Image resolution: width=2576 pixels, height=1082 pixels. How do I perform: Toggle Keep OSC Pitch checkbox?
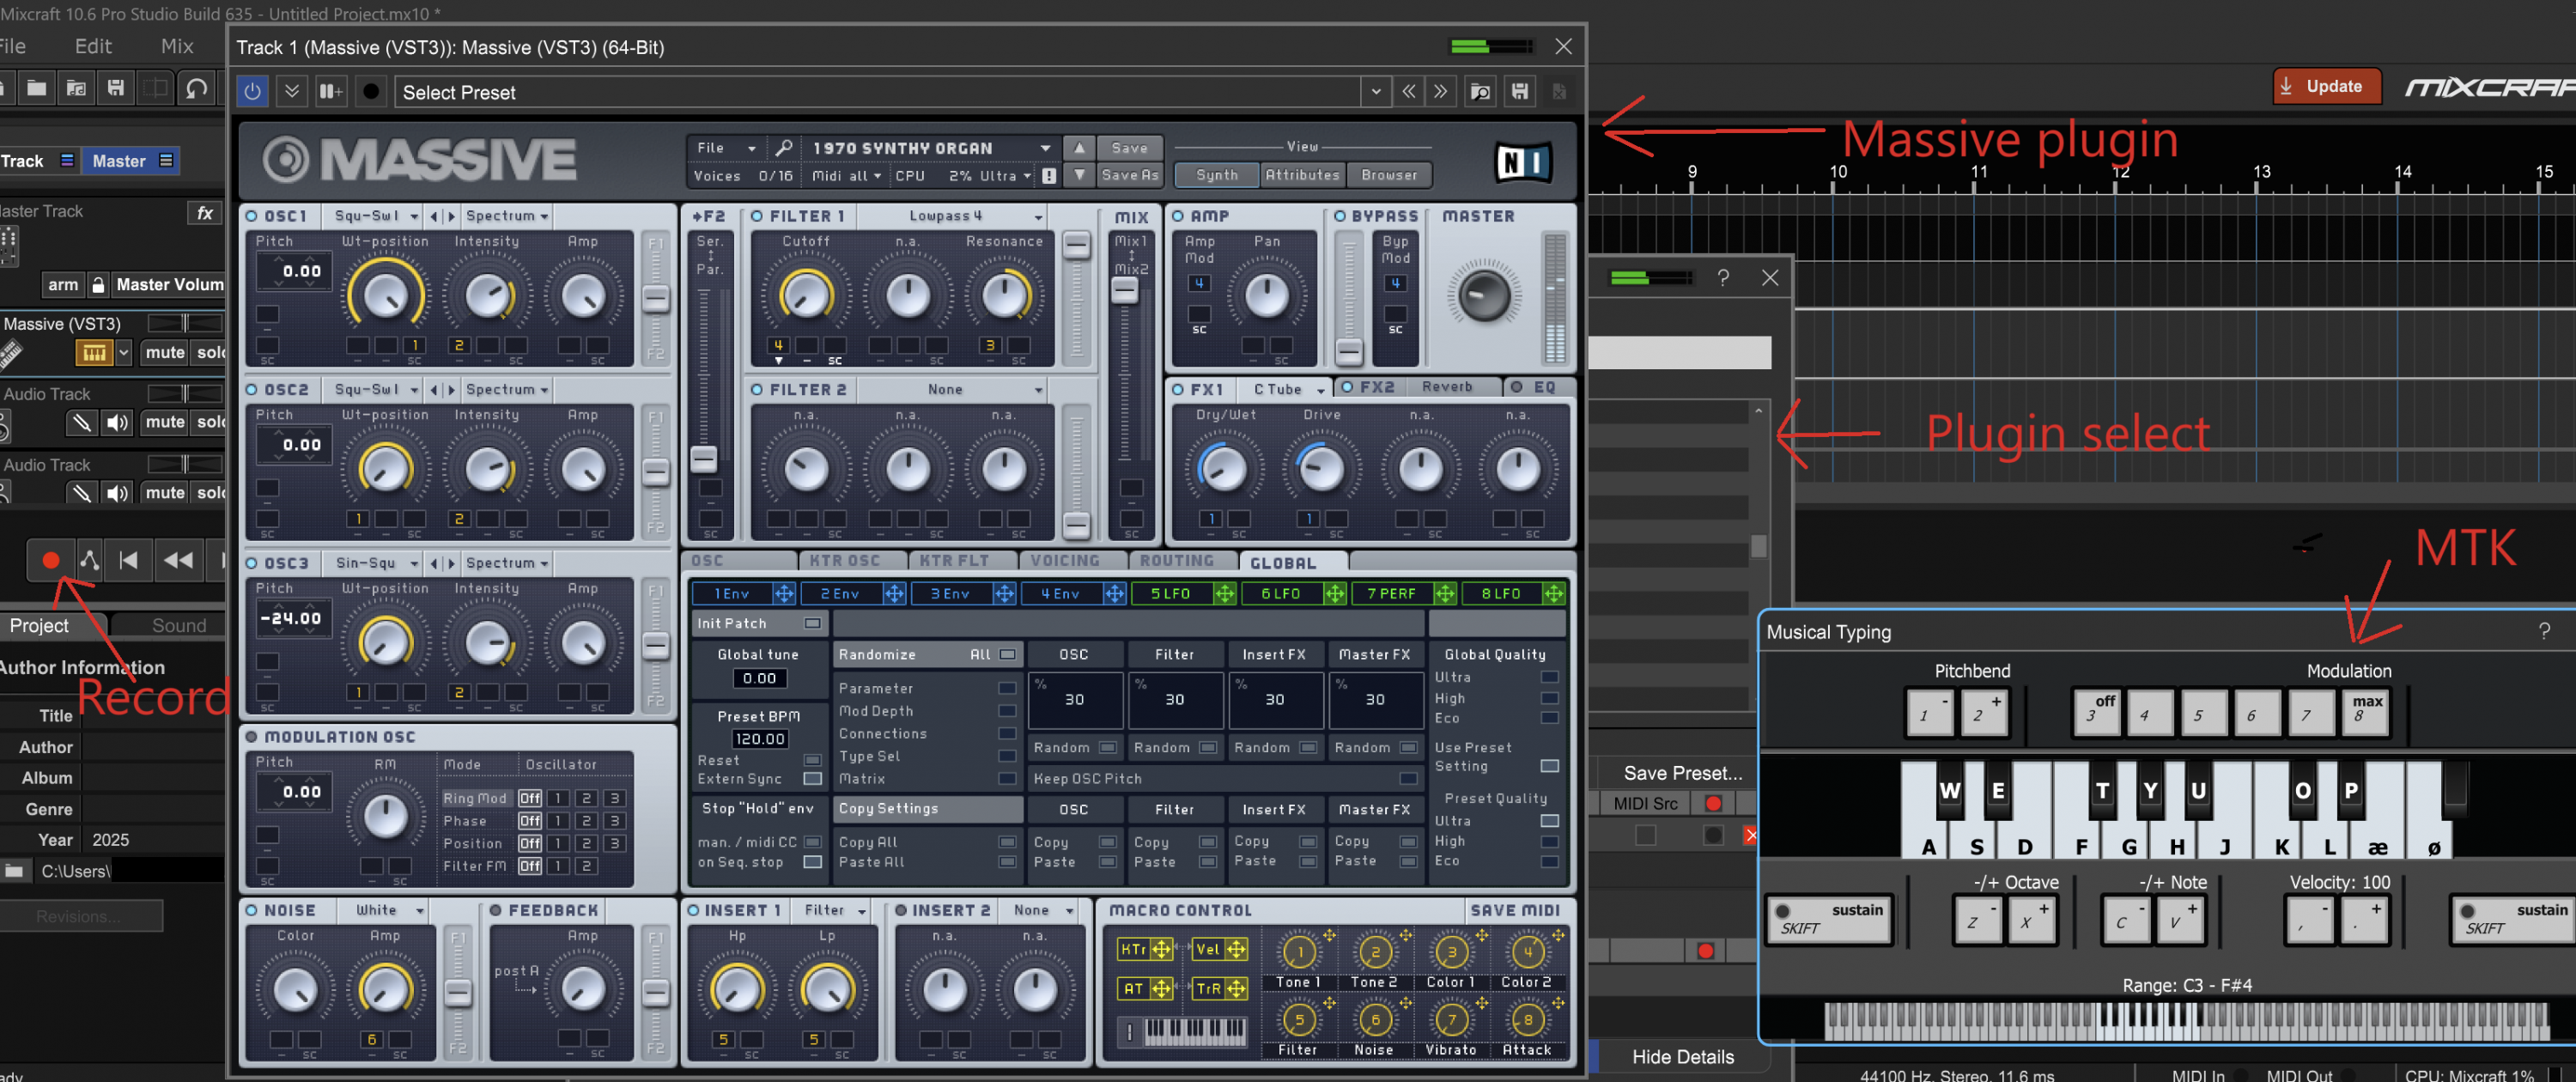click(1408, 778)
